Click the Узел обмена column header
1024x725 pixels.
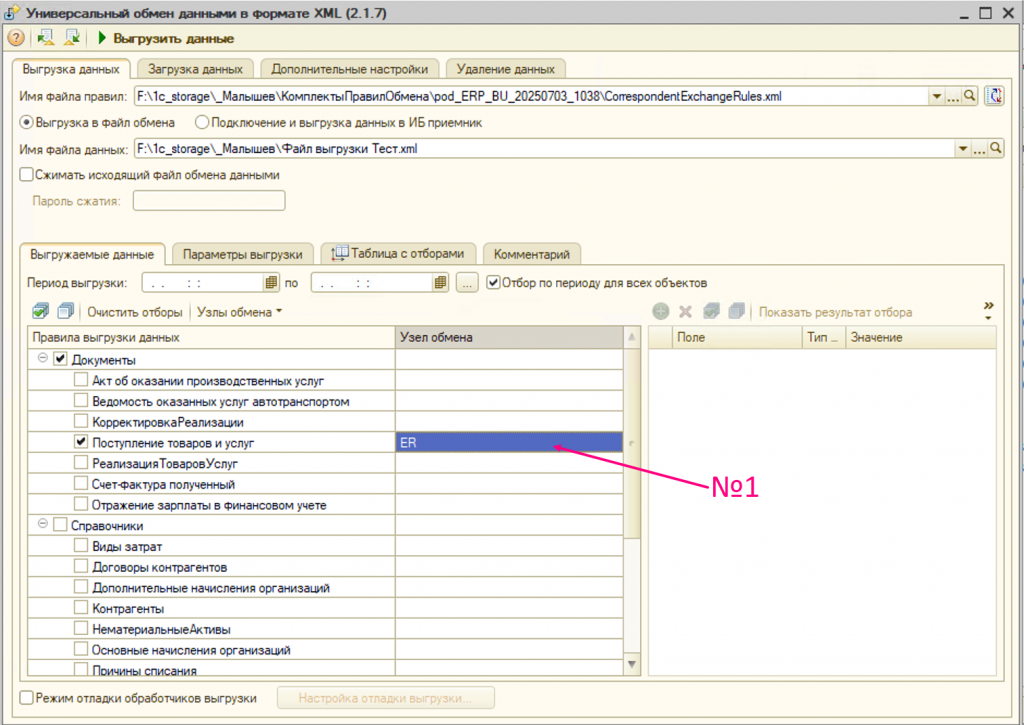pos(509,338)
